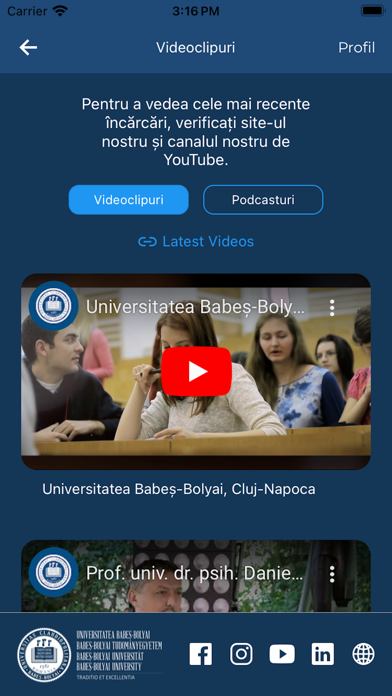Play the Universitatea Babeș-Bolyai video
The image size is (392, 696).
tap(196, 372)
